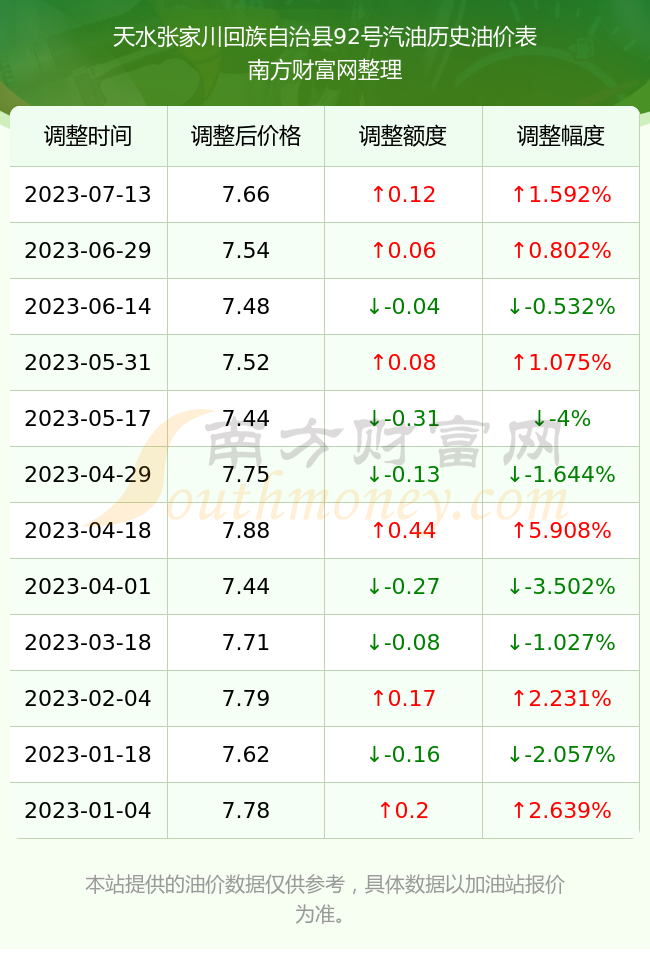Select the 2023-05-17 date cell
Viewport: 650px width, 980px height.
(x=88, y=419)
